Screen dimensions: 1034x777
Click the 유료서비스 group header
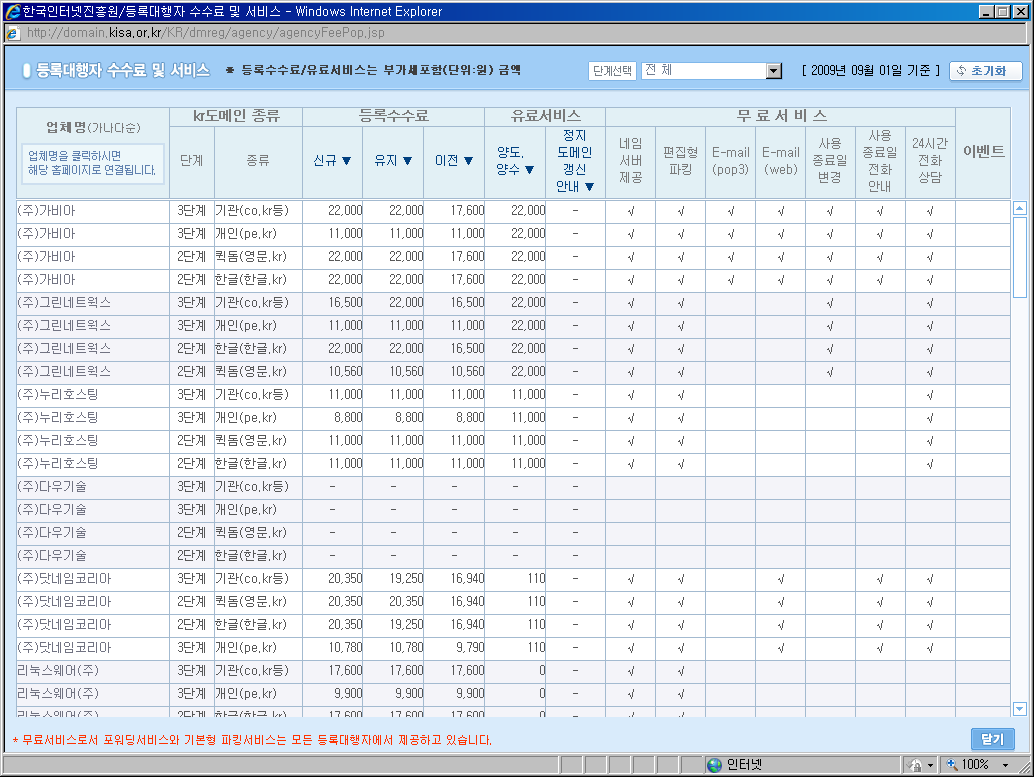point(545,117)
